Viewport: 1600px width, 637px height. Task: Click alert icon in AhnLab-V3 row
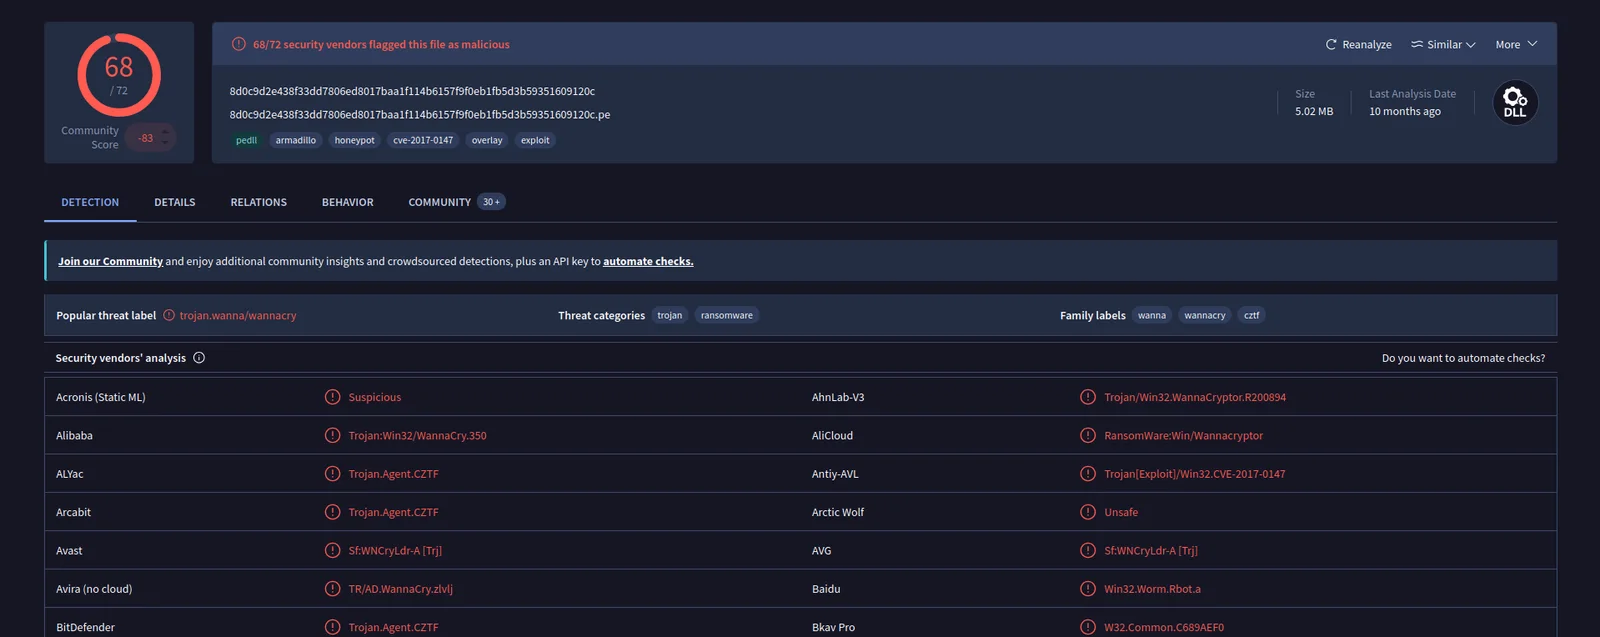(1088, 397)
